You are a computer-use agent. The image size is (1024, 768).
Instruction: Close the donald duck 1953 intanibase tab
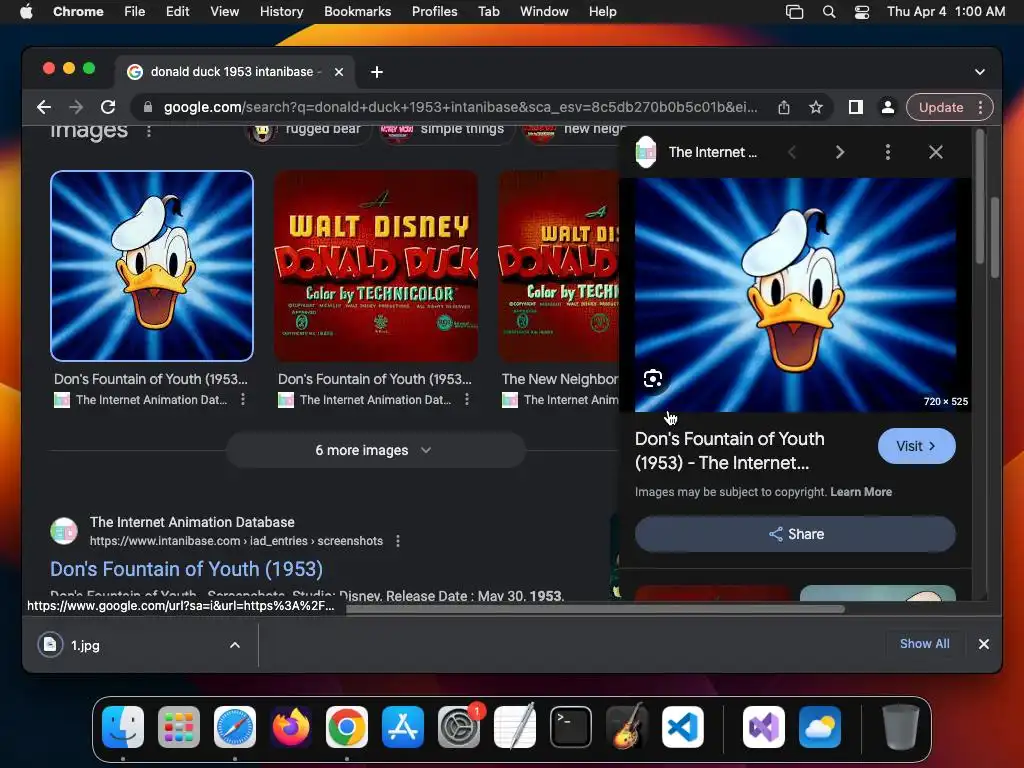click(339, 72)
